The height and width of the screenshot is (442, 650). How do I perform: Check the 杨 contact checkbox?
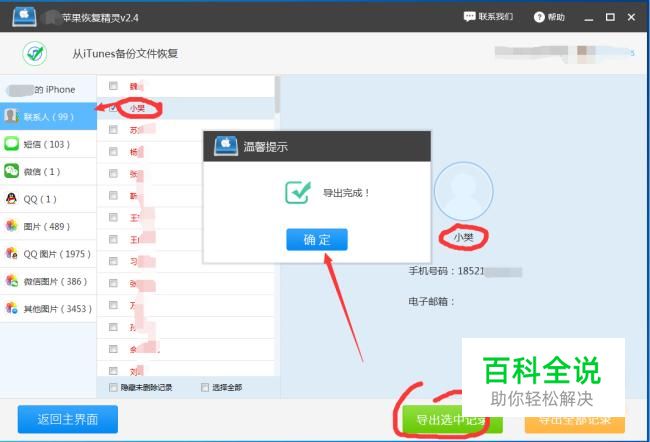[113, 152]
